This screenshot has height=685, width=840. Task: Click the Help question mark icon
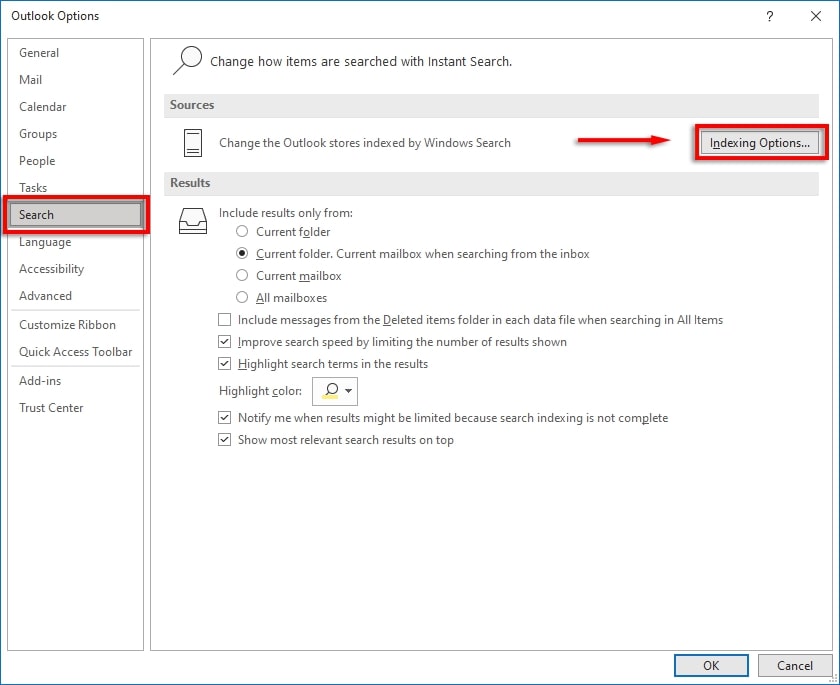click(x=768, y=16)
